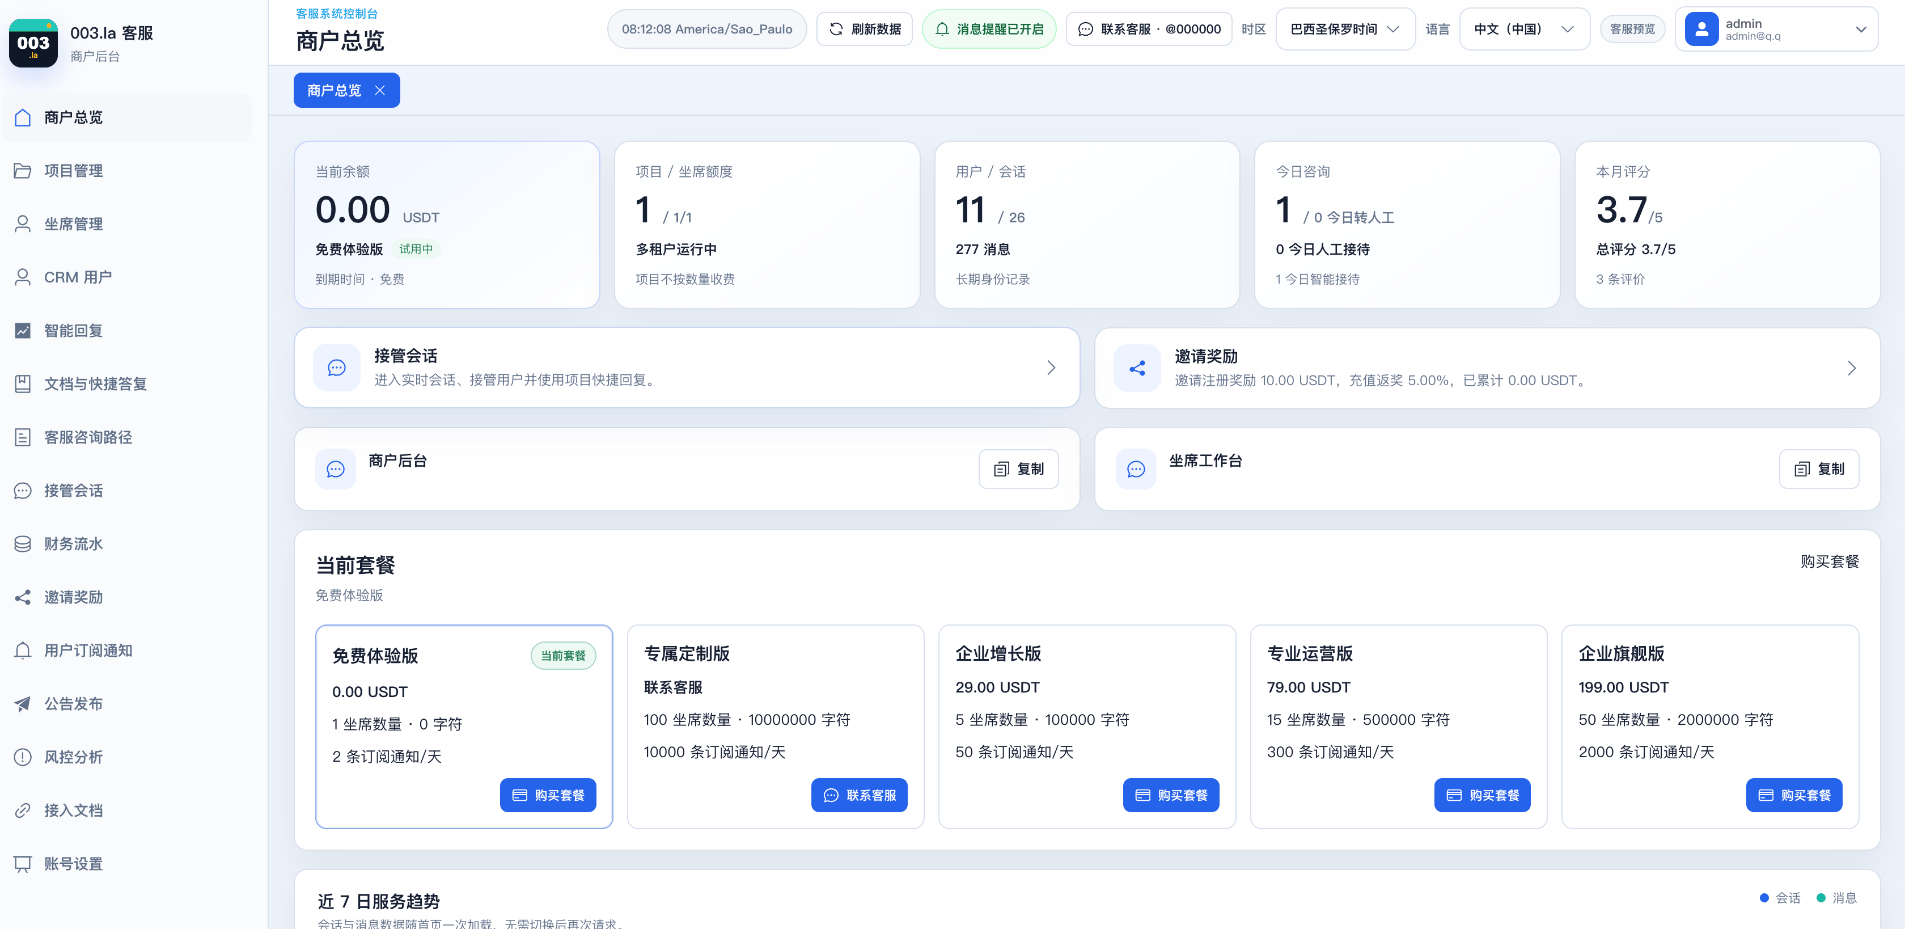1905x929 pixels.
Task: Click the 当前余额 balance card
Action: 447,225
